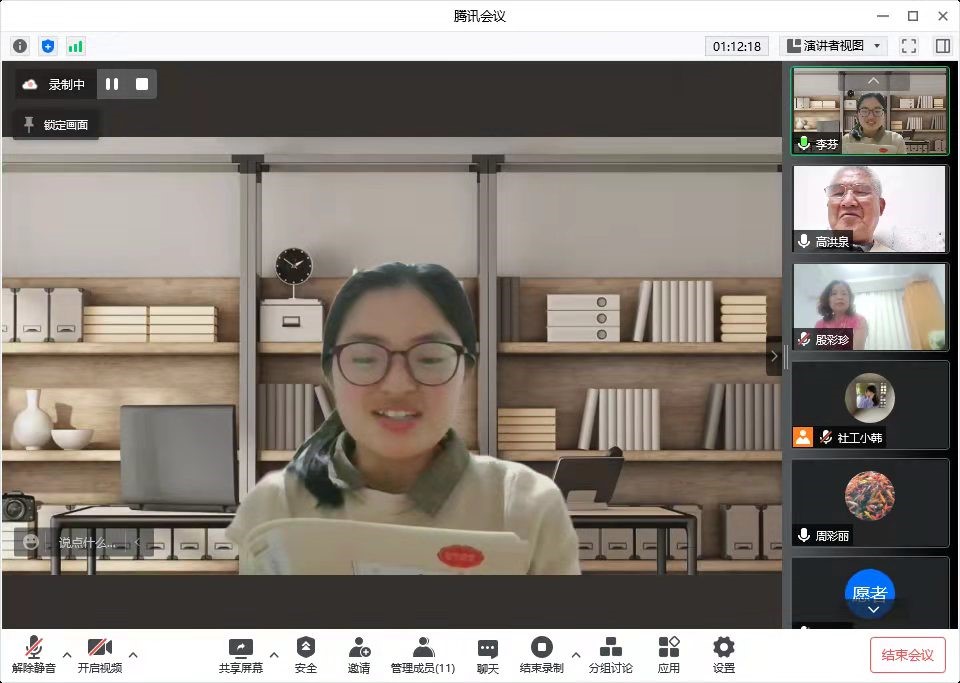The image size is (960, 683).
Task: Pause the cloud recording
Action: (x=112, y=84)
